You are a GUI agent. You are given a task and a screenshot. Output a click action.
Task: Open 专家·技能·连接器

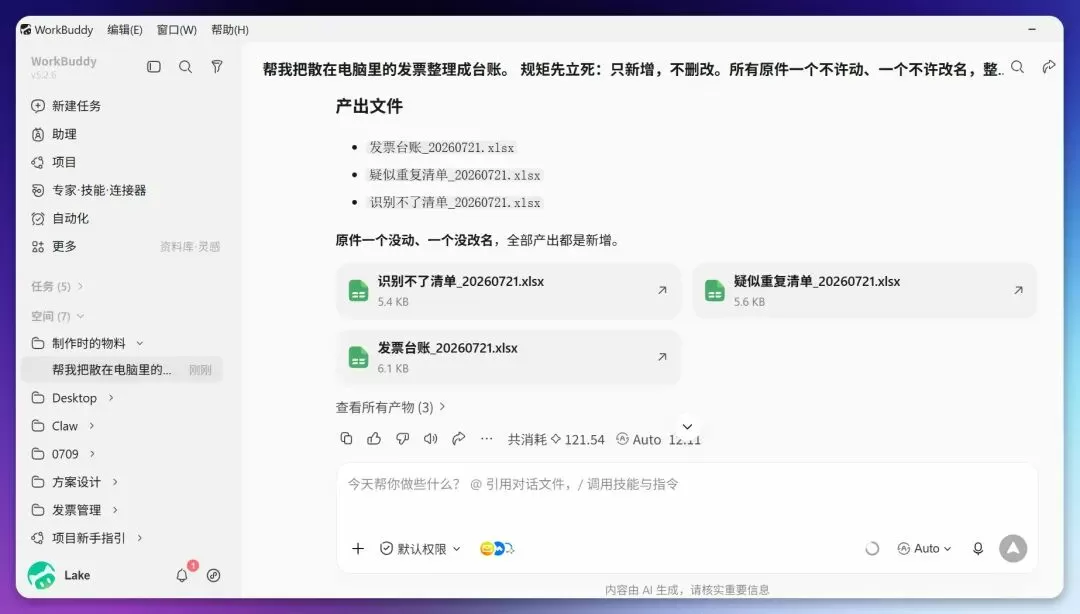[x=89, y=190]
